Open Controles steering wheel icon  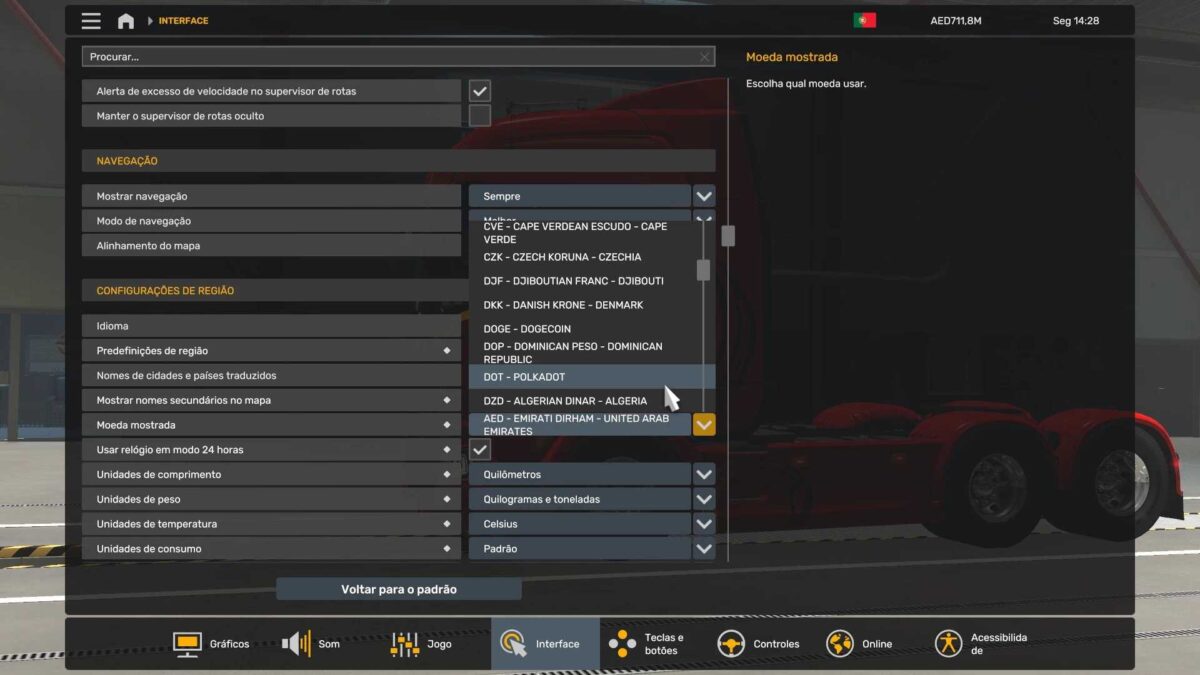[x=731, y=644]
